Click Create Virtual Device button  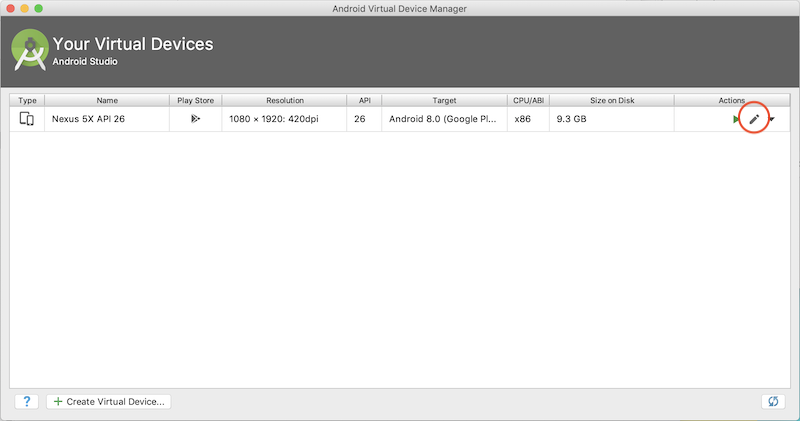pyautogui.click(x=109, y=402)
